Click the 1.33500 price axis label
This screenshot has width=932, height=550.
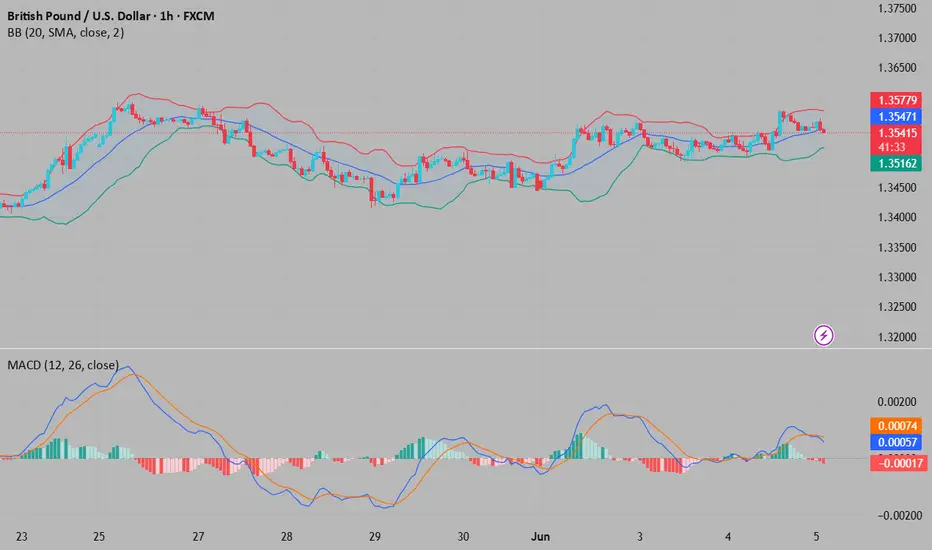897,247
